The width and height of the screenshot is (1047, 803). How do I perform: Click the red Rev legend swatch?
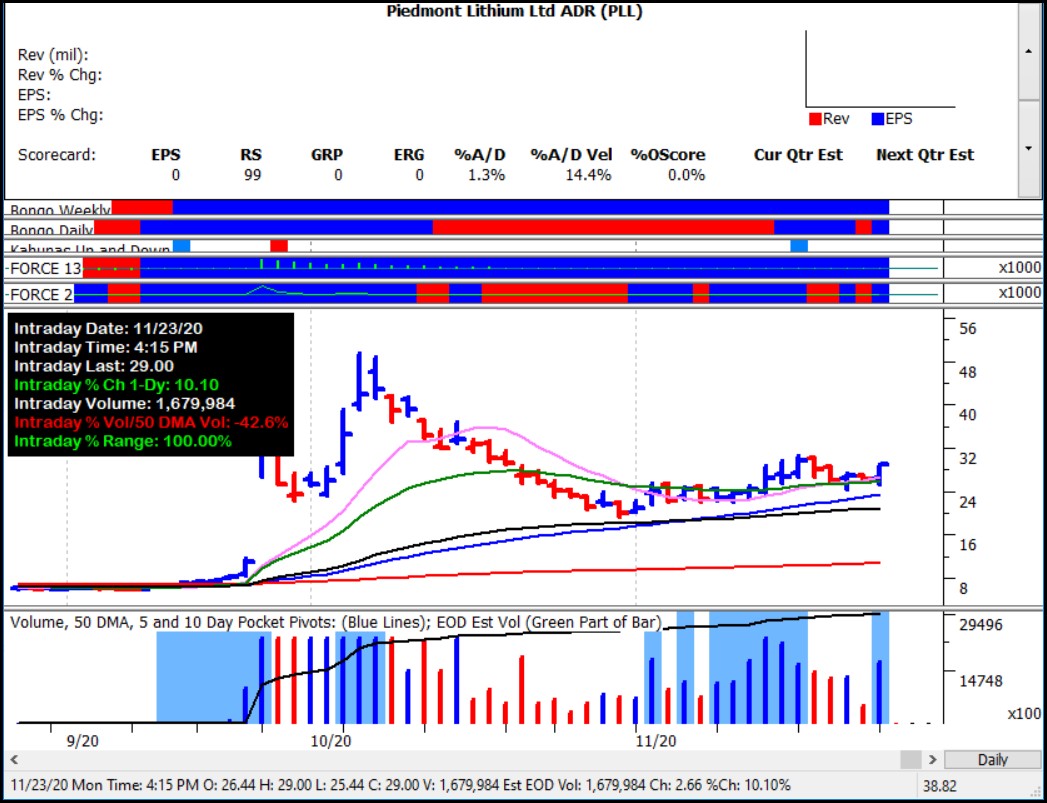tap(815, 119)
